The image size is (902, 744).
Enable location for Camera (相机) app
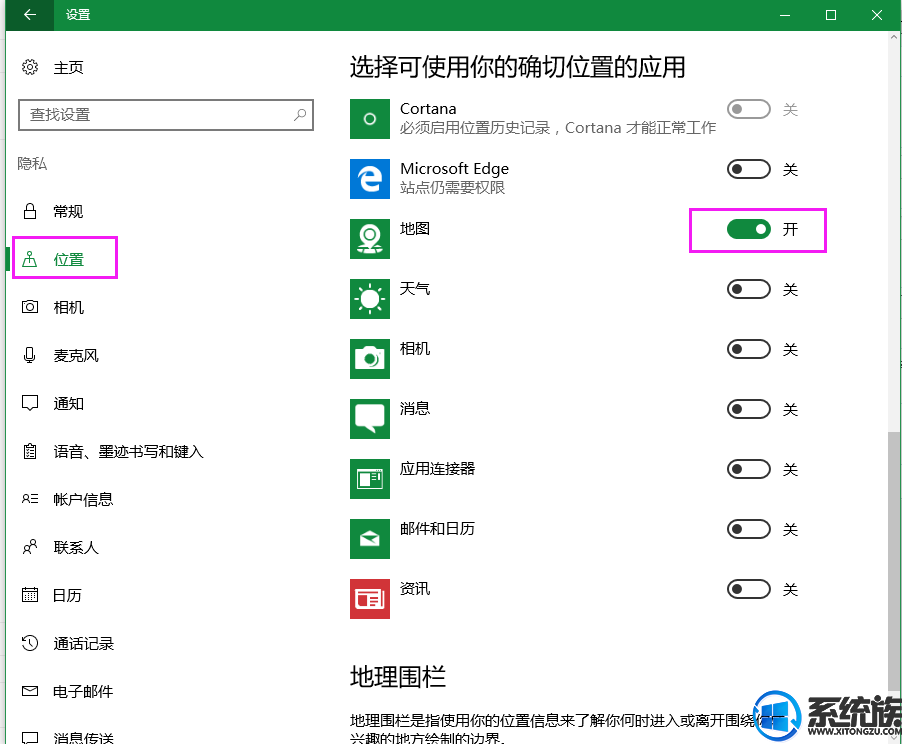748,349
